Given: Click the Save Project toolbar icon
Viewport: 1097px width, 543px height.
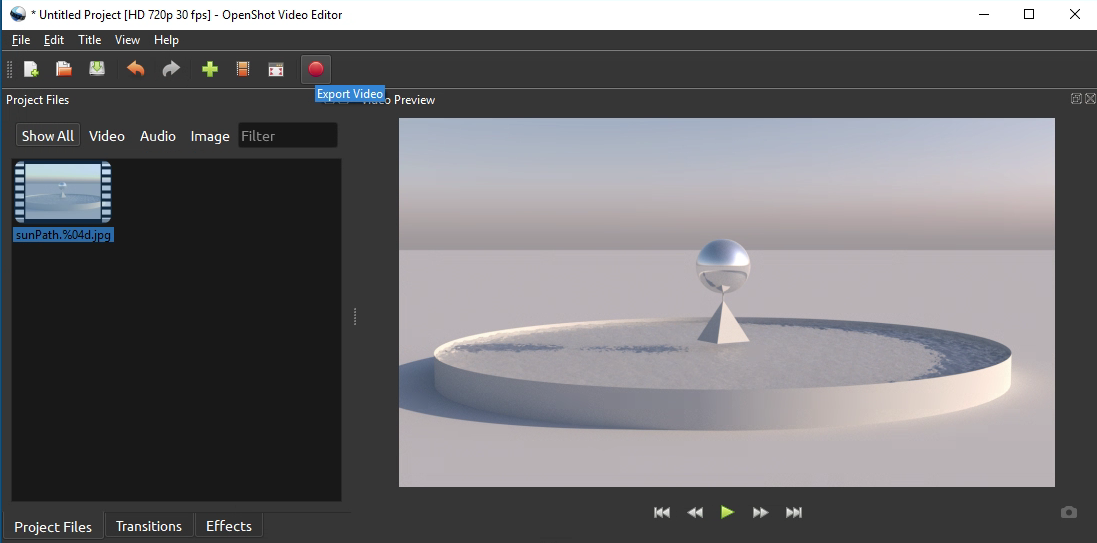Looking at the screenshot, I should [x=97, y=69].
